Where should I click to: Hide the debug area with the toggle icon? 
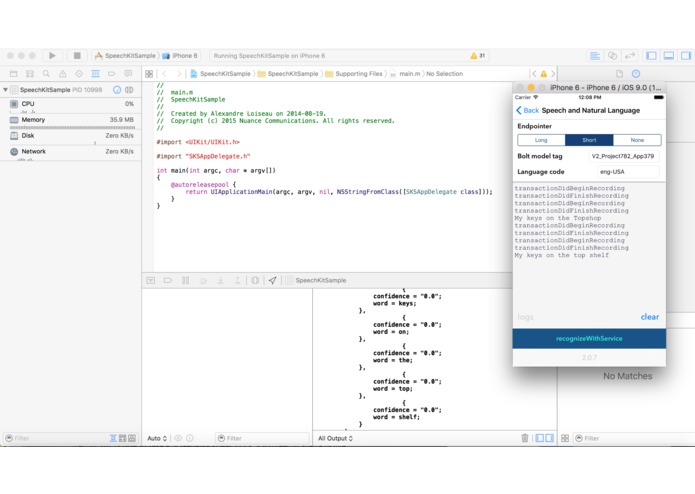pyautogui.click(x=151, y=280)
